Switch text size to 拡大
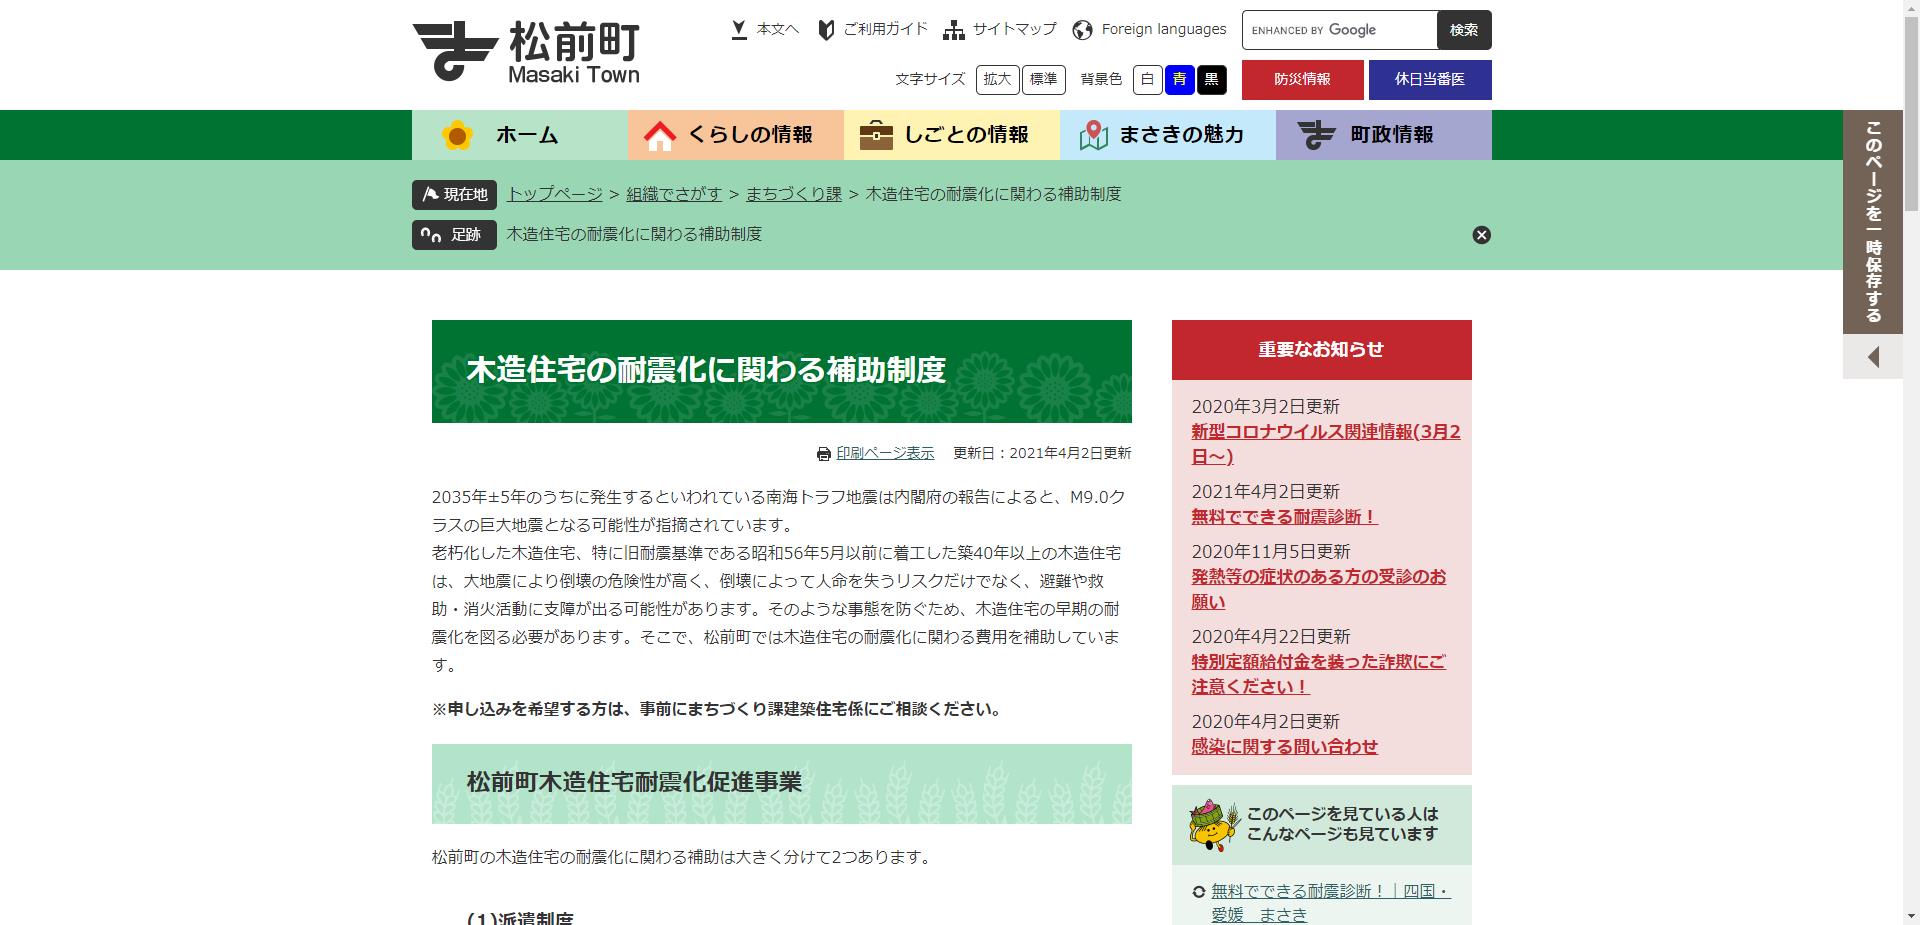The height and width of the screenshot is (925, 1920). click(997, 79)
